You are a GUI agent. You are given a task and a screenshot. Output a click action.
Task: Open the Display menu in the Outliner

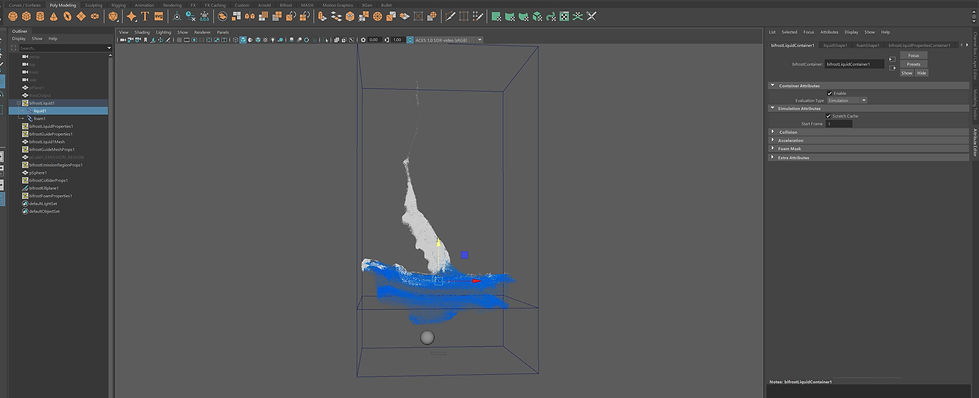tap(19, 38)
